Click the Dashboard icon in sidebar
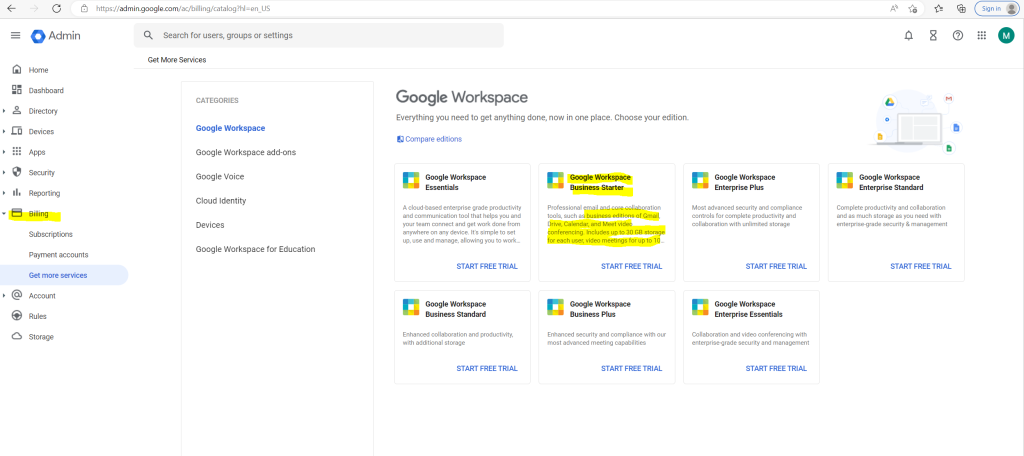 pos(17,90)
